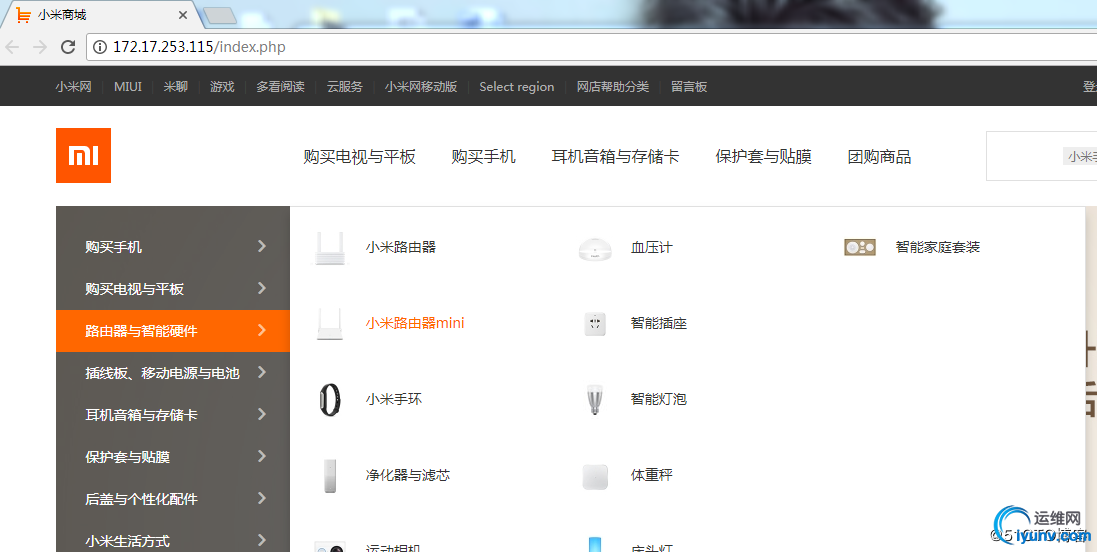Image resolution: width=1097 pixels, height=552 pixels.
Task: Click the Select region link
Action: [517, 87]
